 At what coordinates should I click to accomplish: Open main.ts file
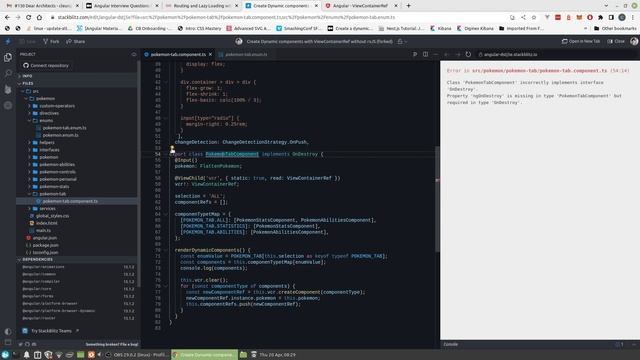coord(40,231)
